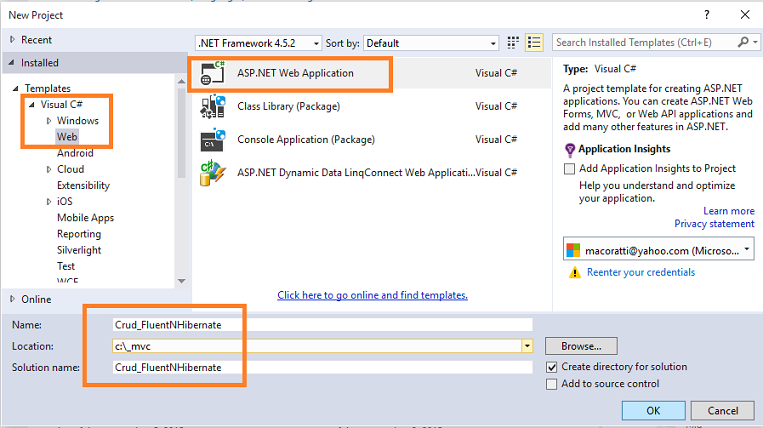
Task: Select Class Library (Package) template name
Action: (x=289, y=107)
